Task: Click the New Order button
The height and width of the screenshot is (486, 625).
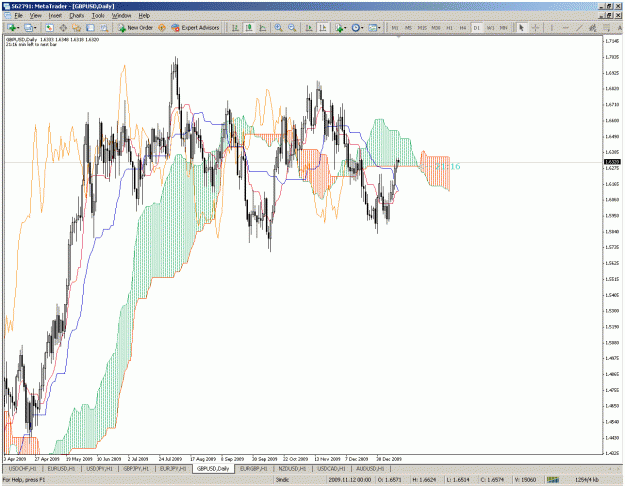Action: tap(135, 28)
